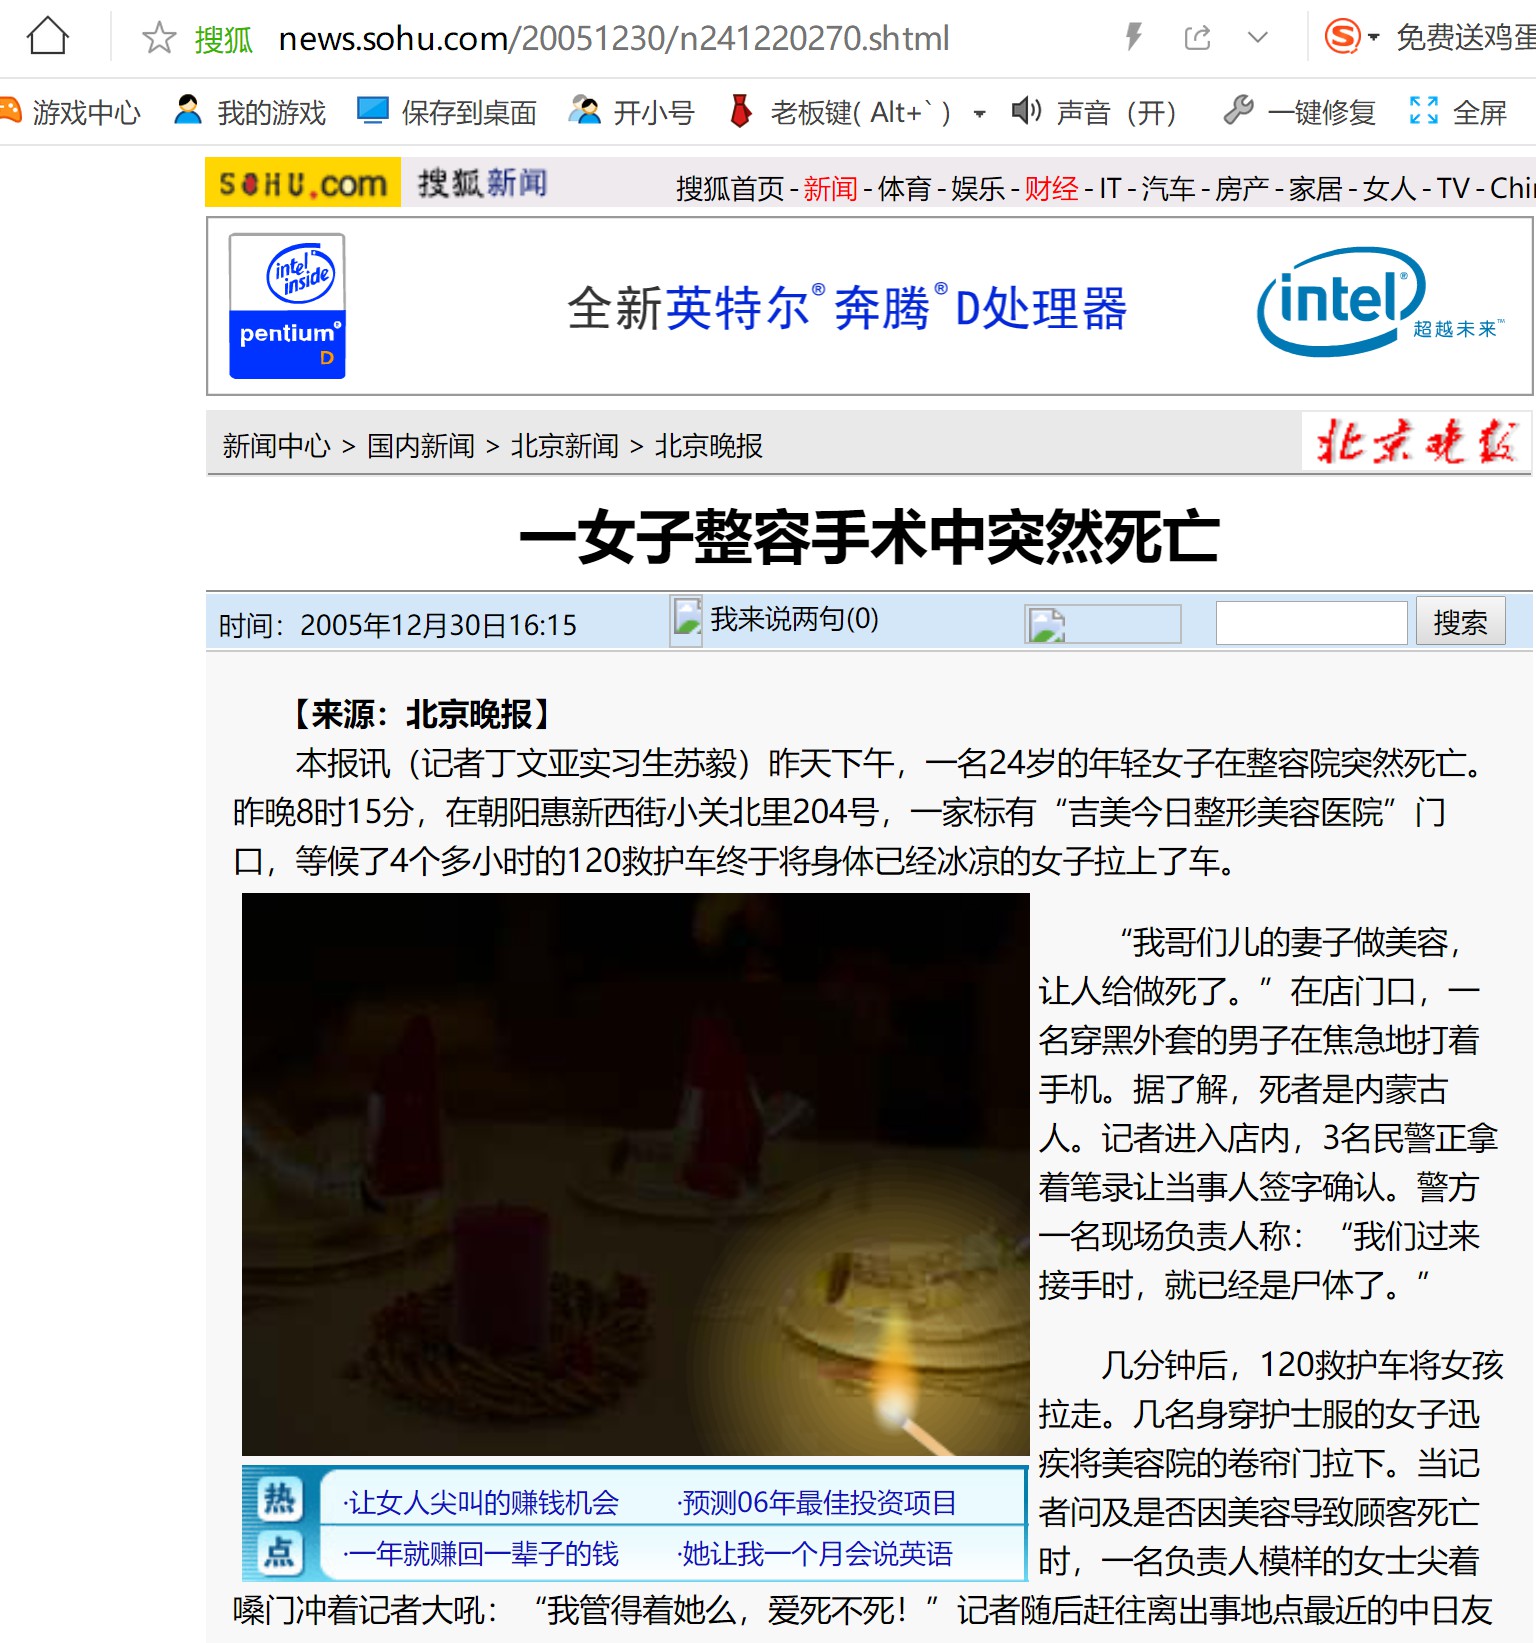The width and height of the screenshot is (1536, 1643).
Task: Click 搜狐 site label in address bar
Action: [224, 39]
